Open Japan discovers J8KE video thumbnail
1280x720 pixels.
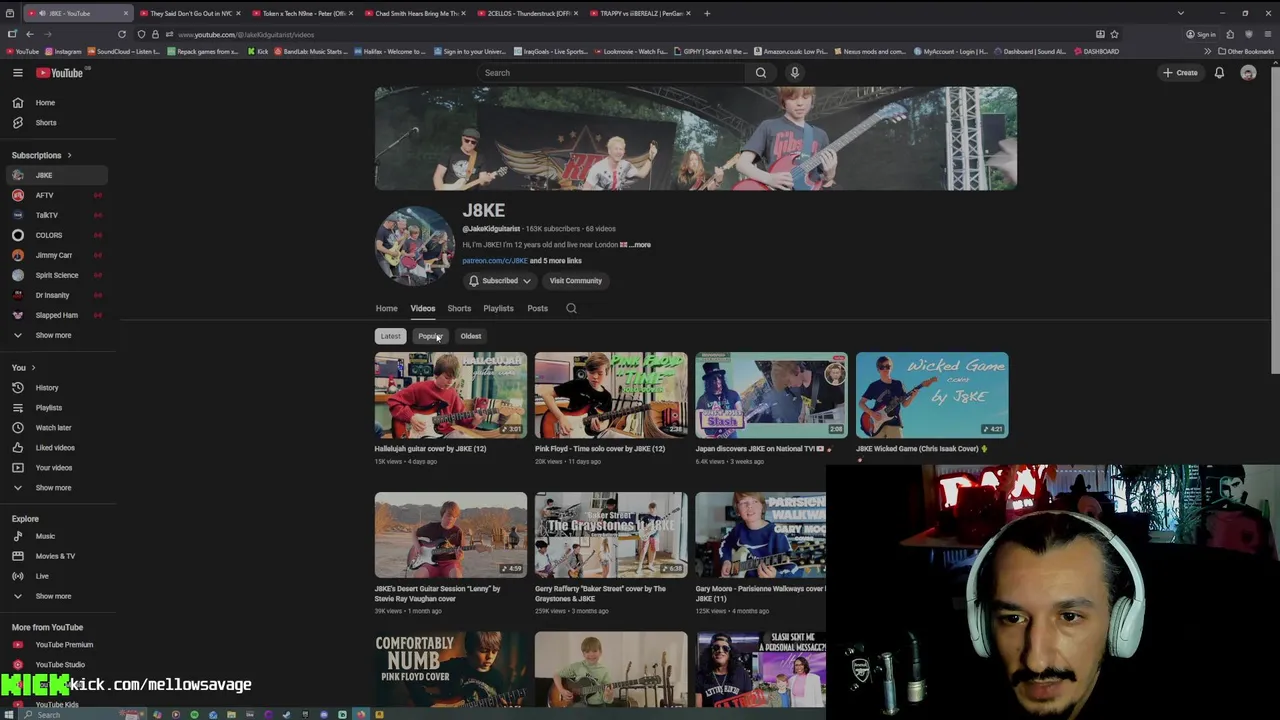772,395
